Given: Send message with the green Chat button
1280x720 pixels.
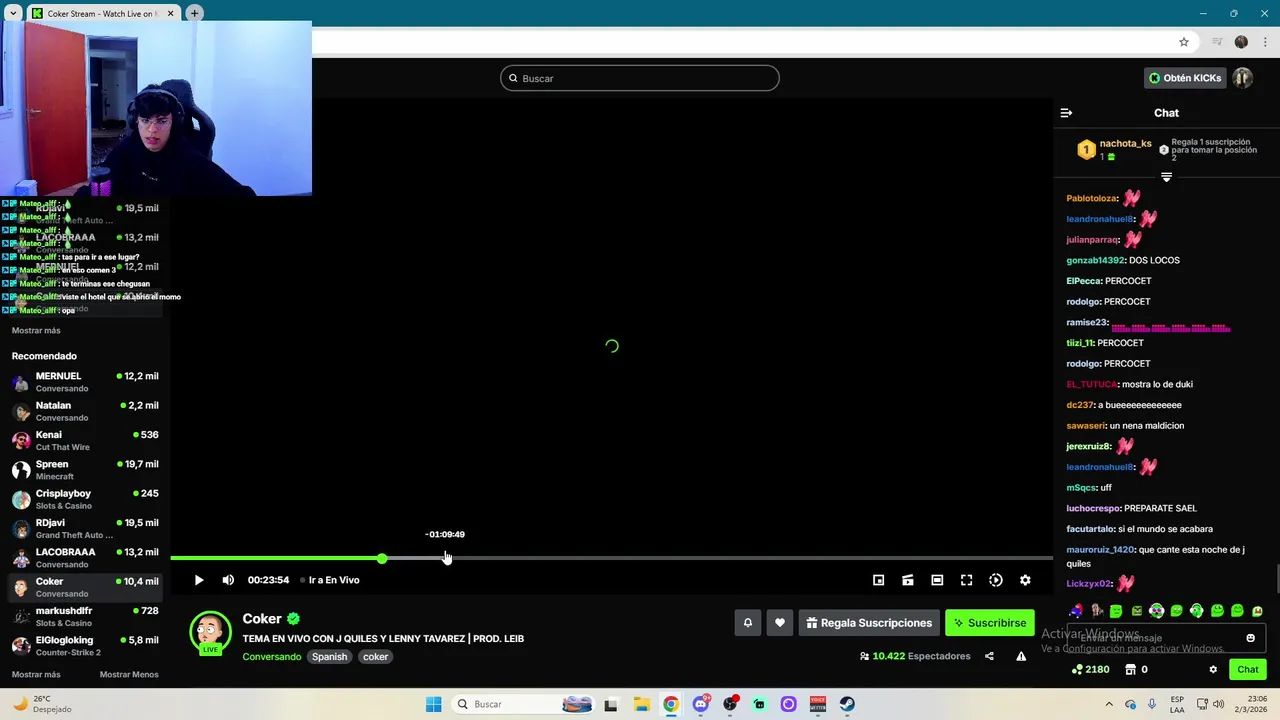Looking at the screenshot, I should pos(1247,670).
